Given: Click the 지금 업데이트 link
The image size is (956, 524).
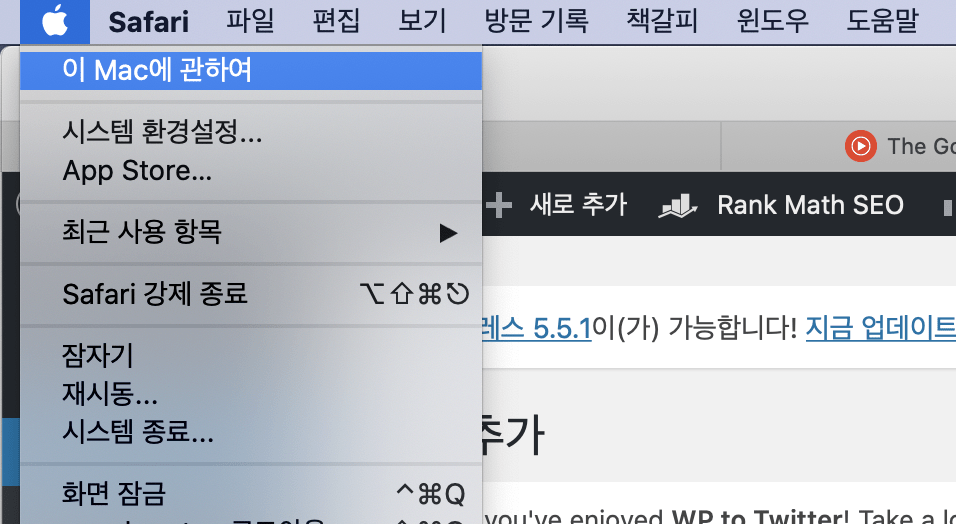Looking at the screenshot, I should click(x=880, y=328).
